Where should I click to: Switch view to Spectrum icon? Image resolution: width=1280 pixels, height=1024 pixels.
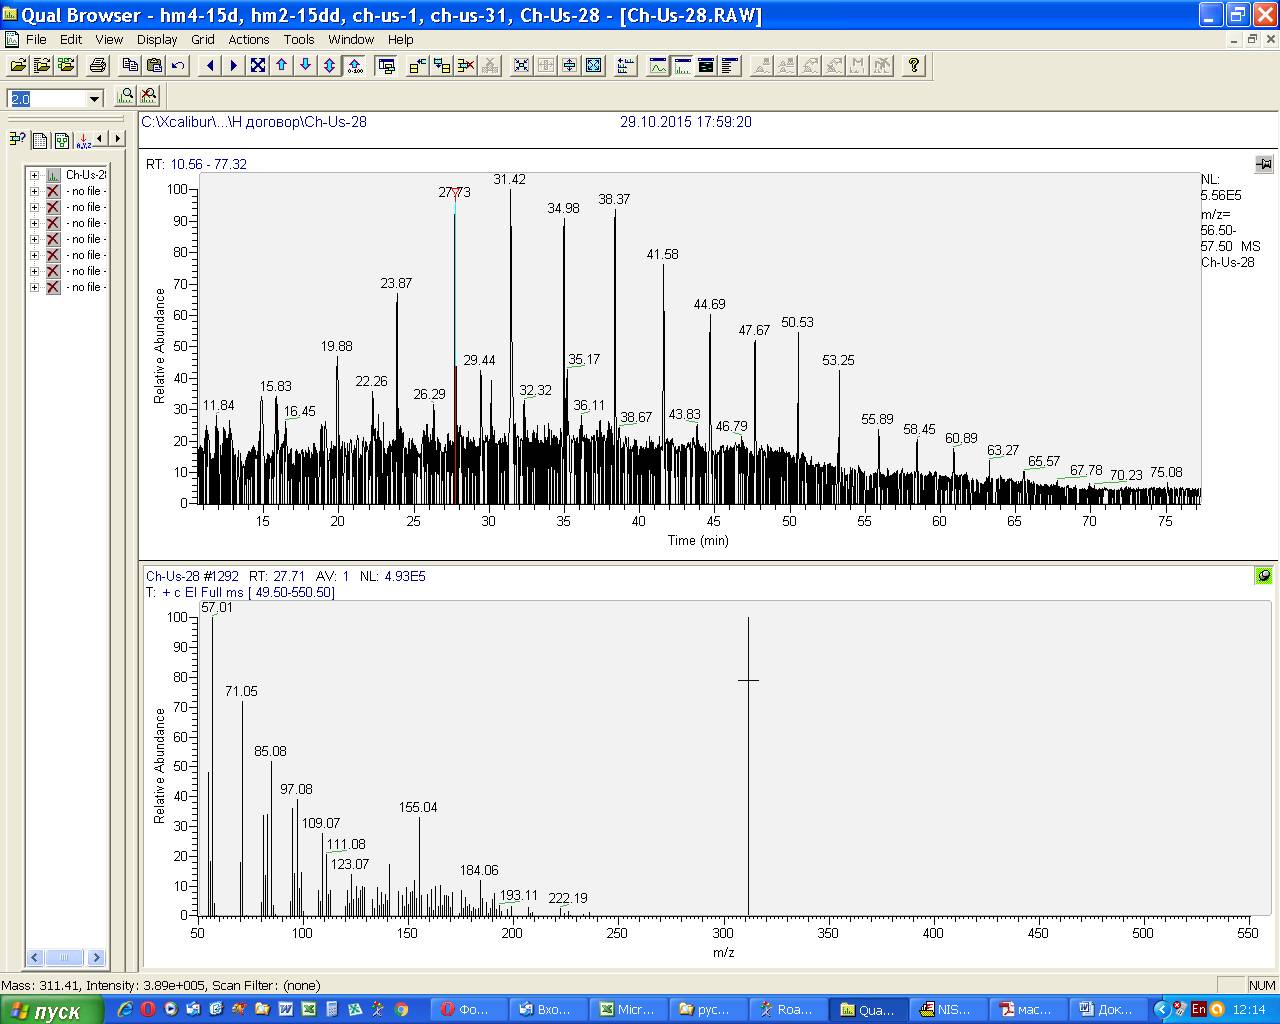(682, 66)
